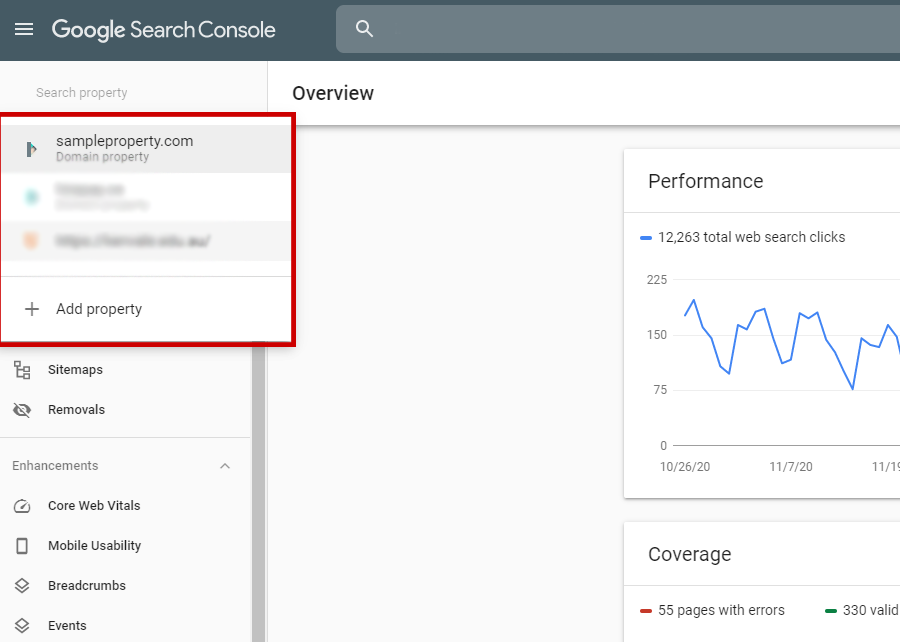The width and height of the screenshot is (900, 642).
Task: Open the Coverage card title
Action: click(x=689, y=554)
